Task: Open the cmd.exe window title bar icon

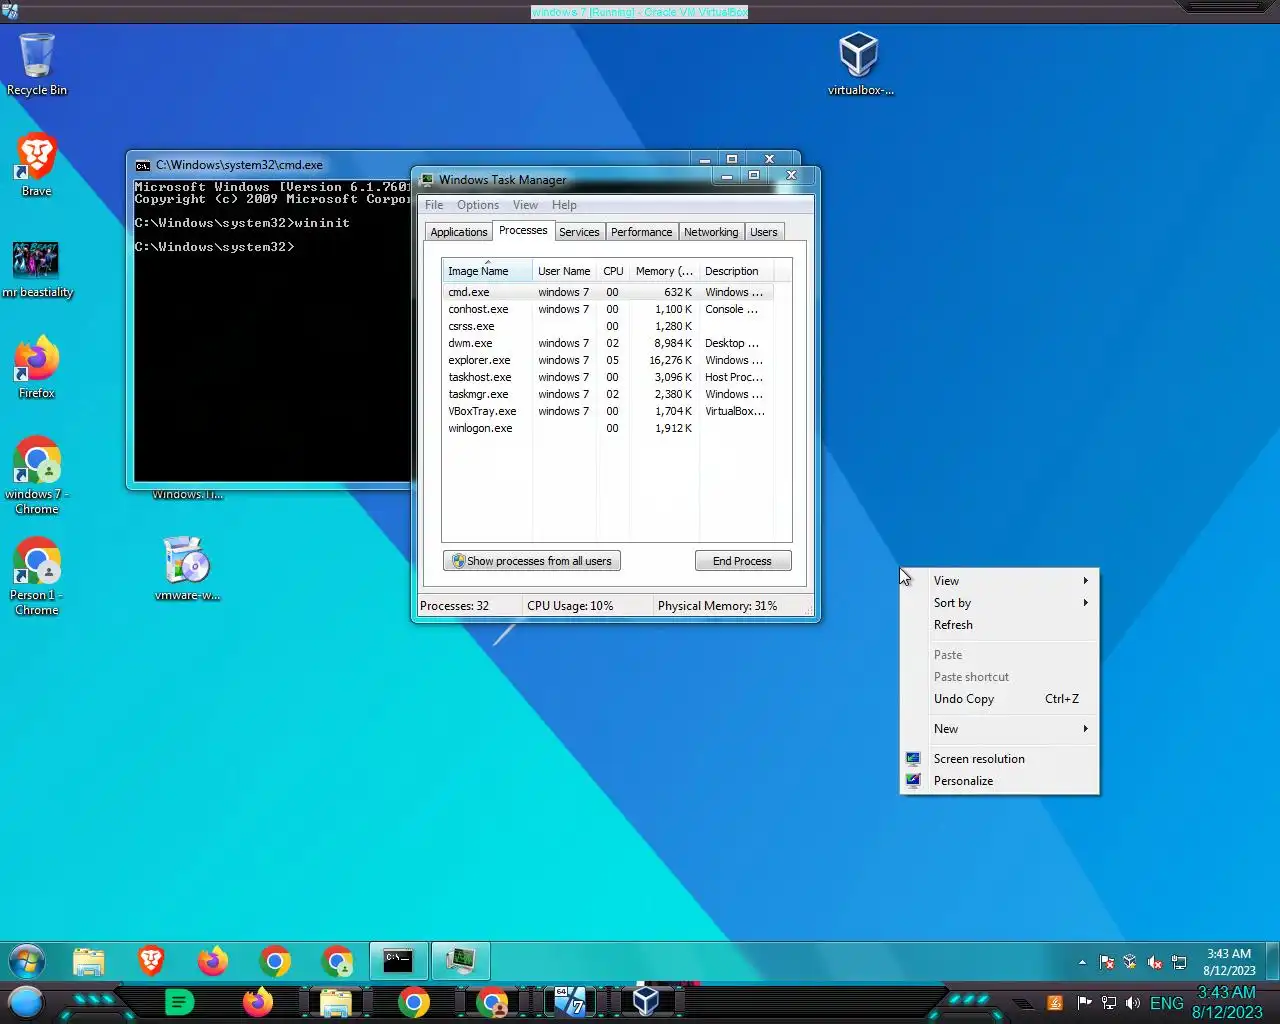Action: click(143, 165)
